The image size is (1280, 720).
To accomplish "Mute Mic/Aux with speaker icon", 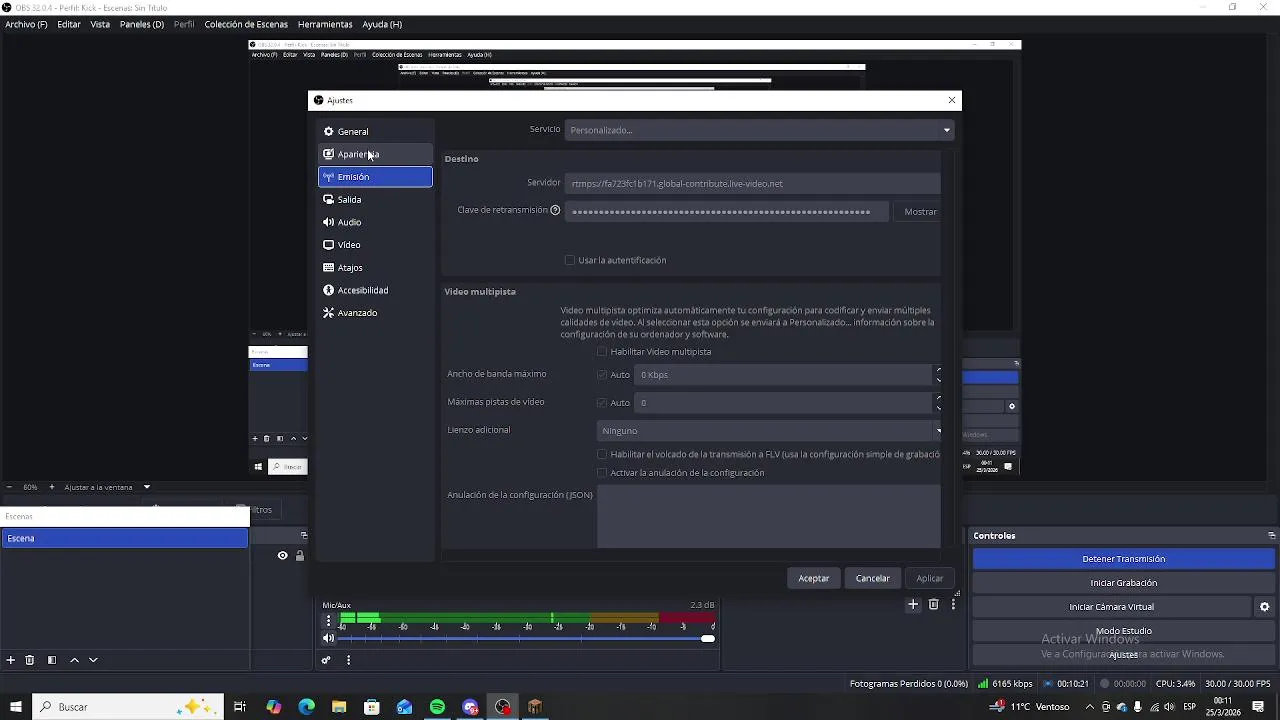I will [x=328, y=638].
